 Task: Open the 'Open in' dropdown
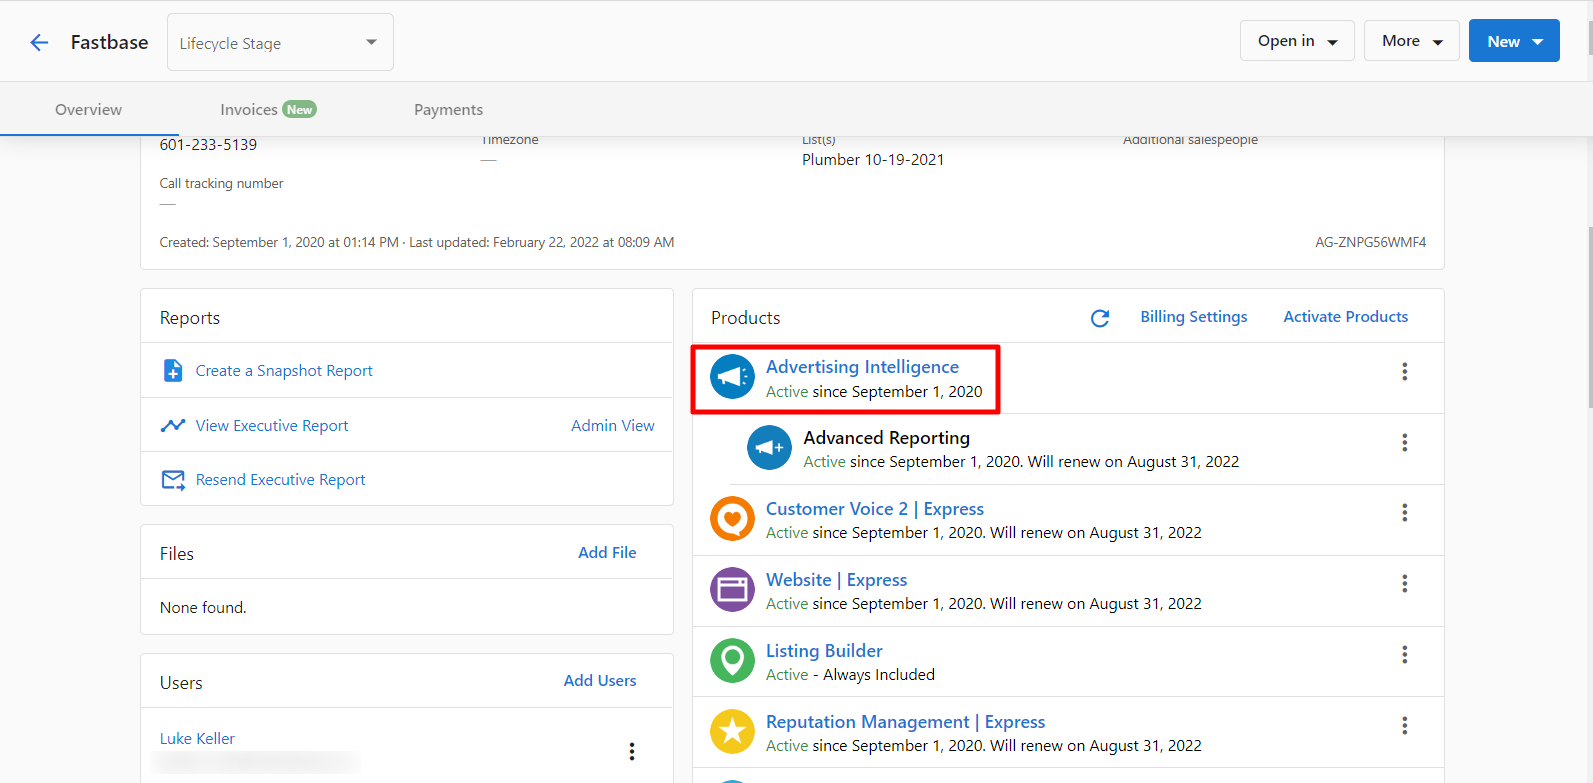point(1296,41)
